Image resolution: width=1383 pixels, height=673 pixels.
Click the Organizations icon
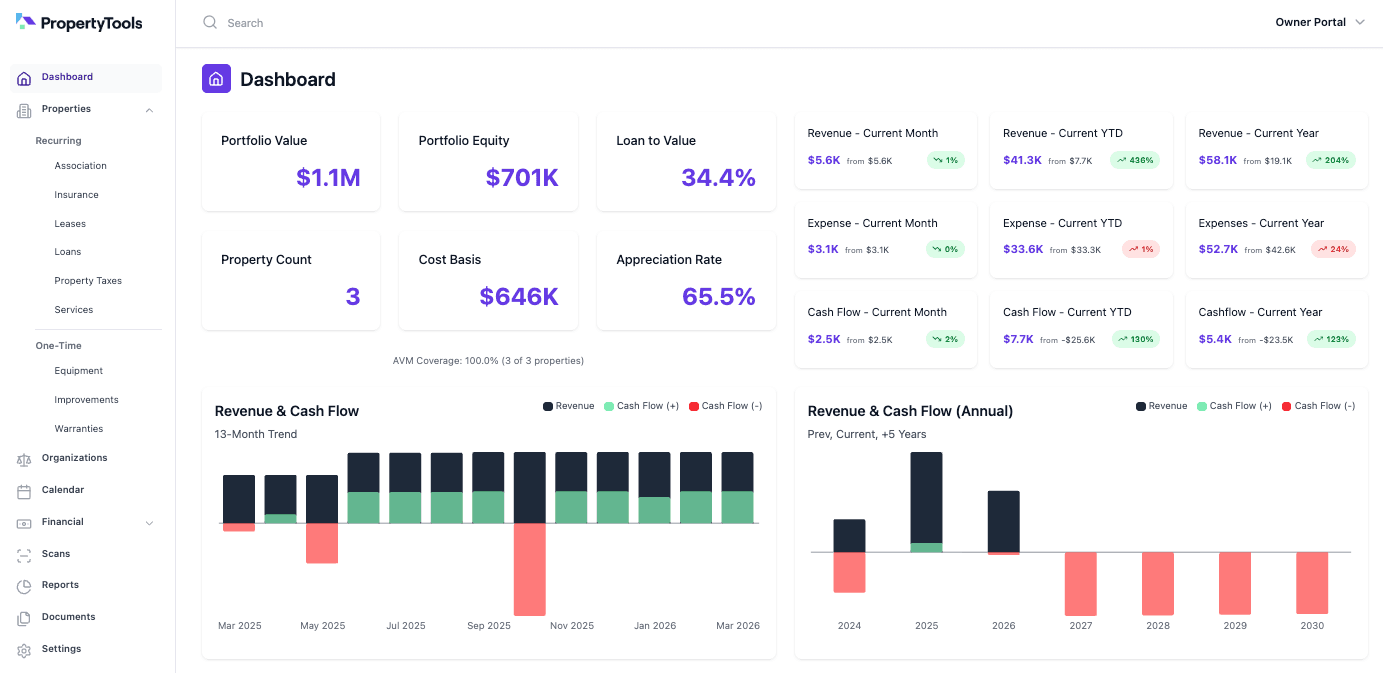pos(22,457)
